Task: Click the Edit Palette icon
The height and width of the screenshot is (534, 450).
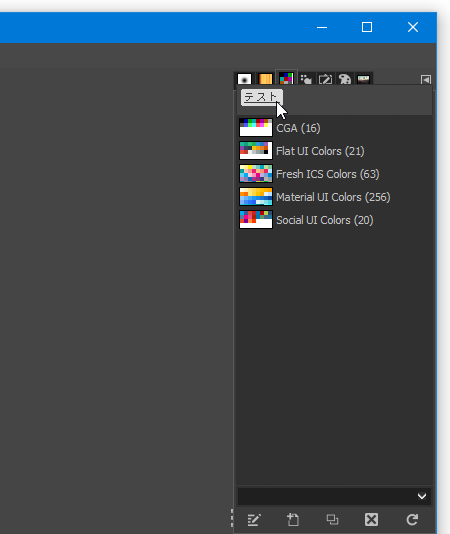Action: tap(254, 520)
